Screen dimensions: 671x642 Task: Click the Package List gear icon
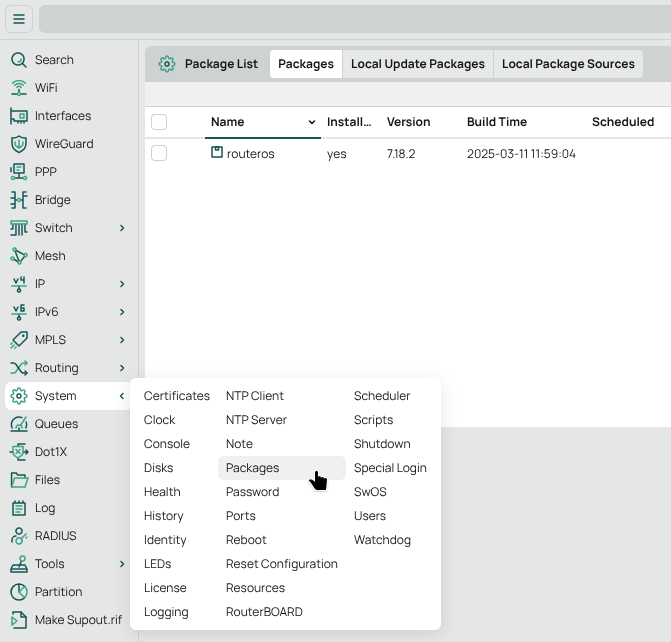tap(166, 64)
